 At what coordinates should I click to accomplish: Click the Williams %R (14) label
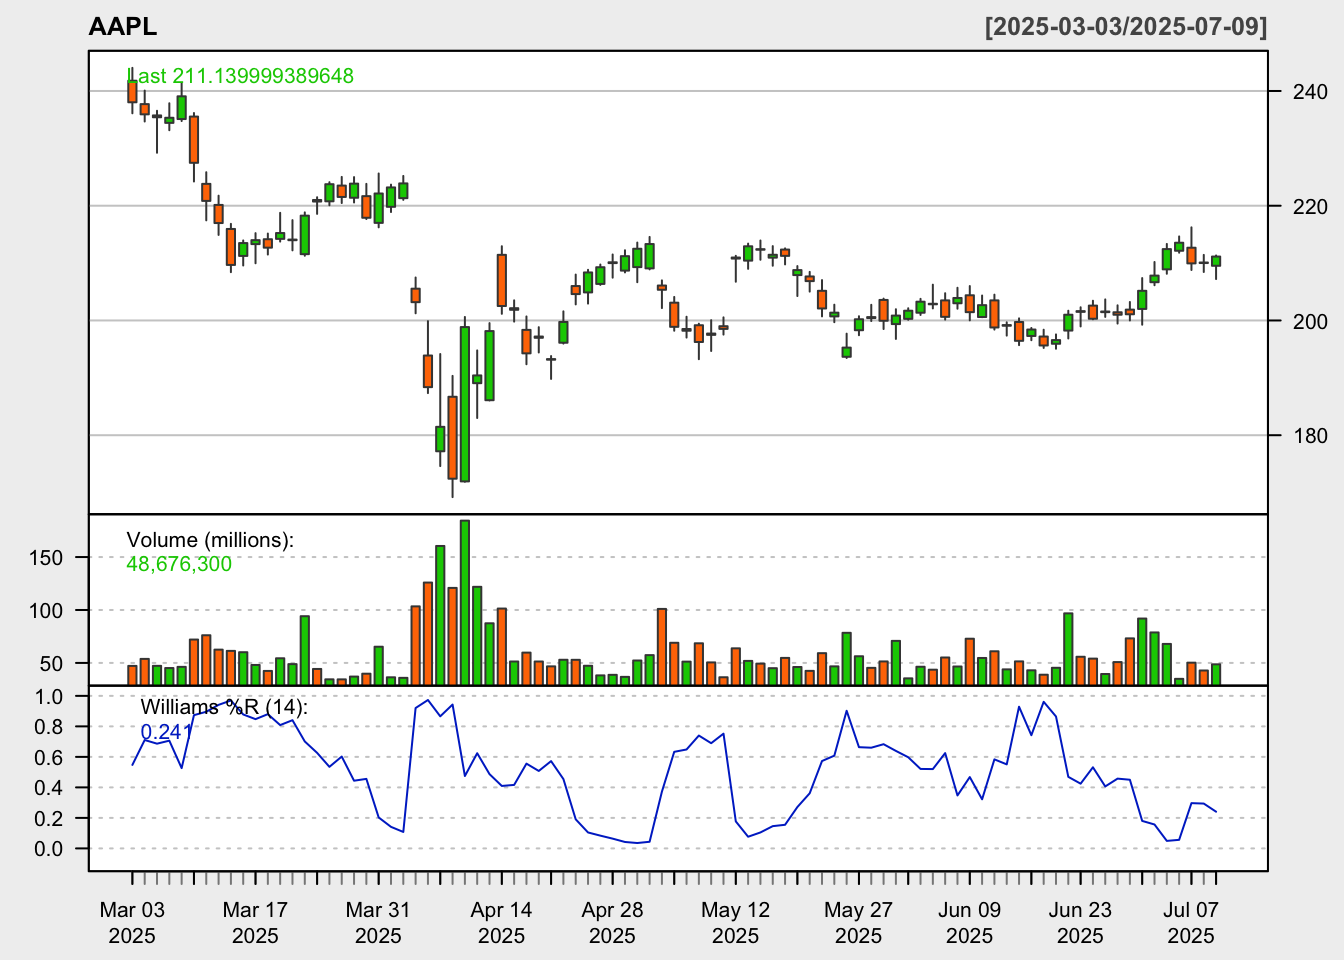224,707
